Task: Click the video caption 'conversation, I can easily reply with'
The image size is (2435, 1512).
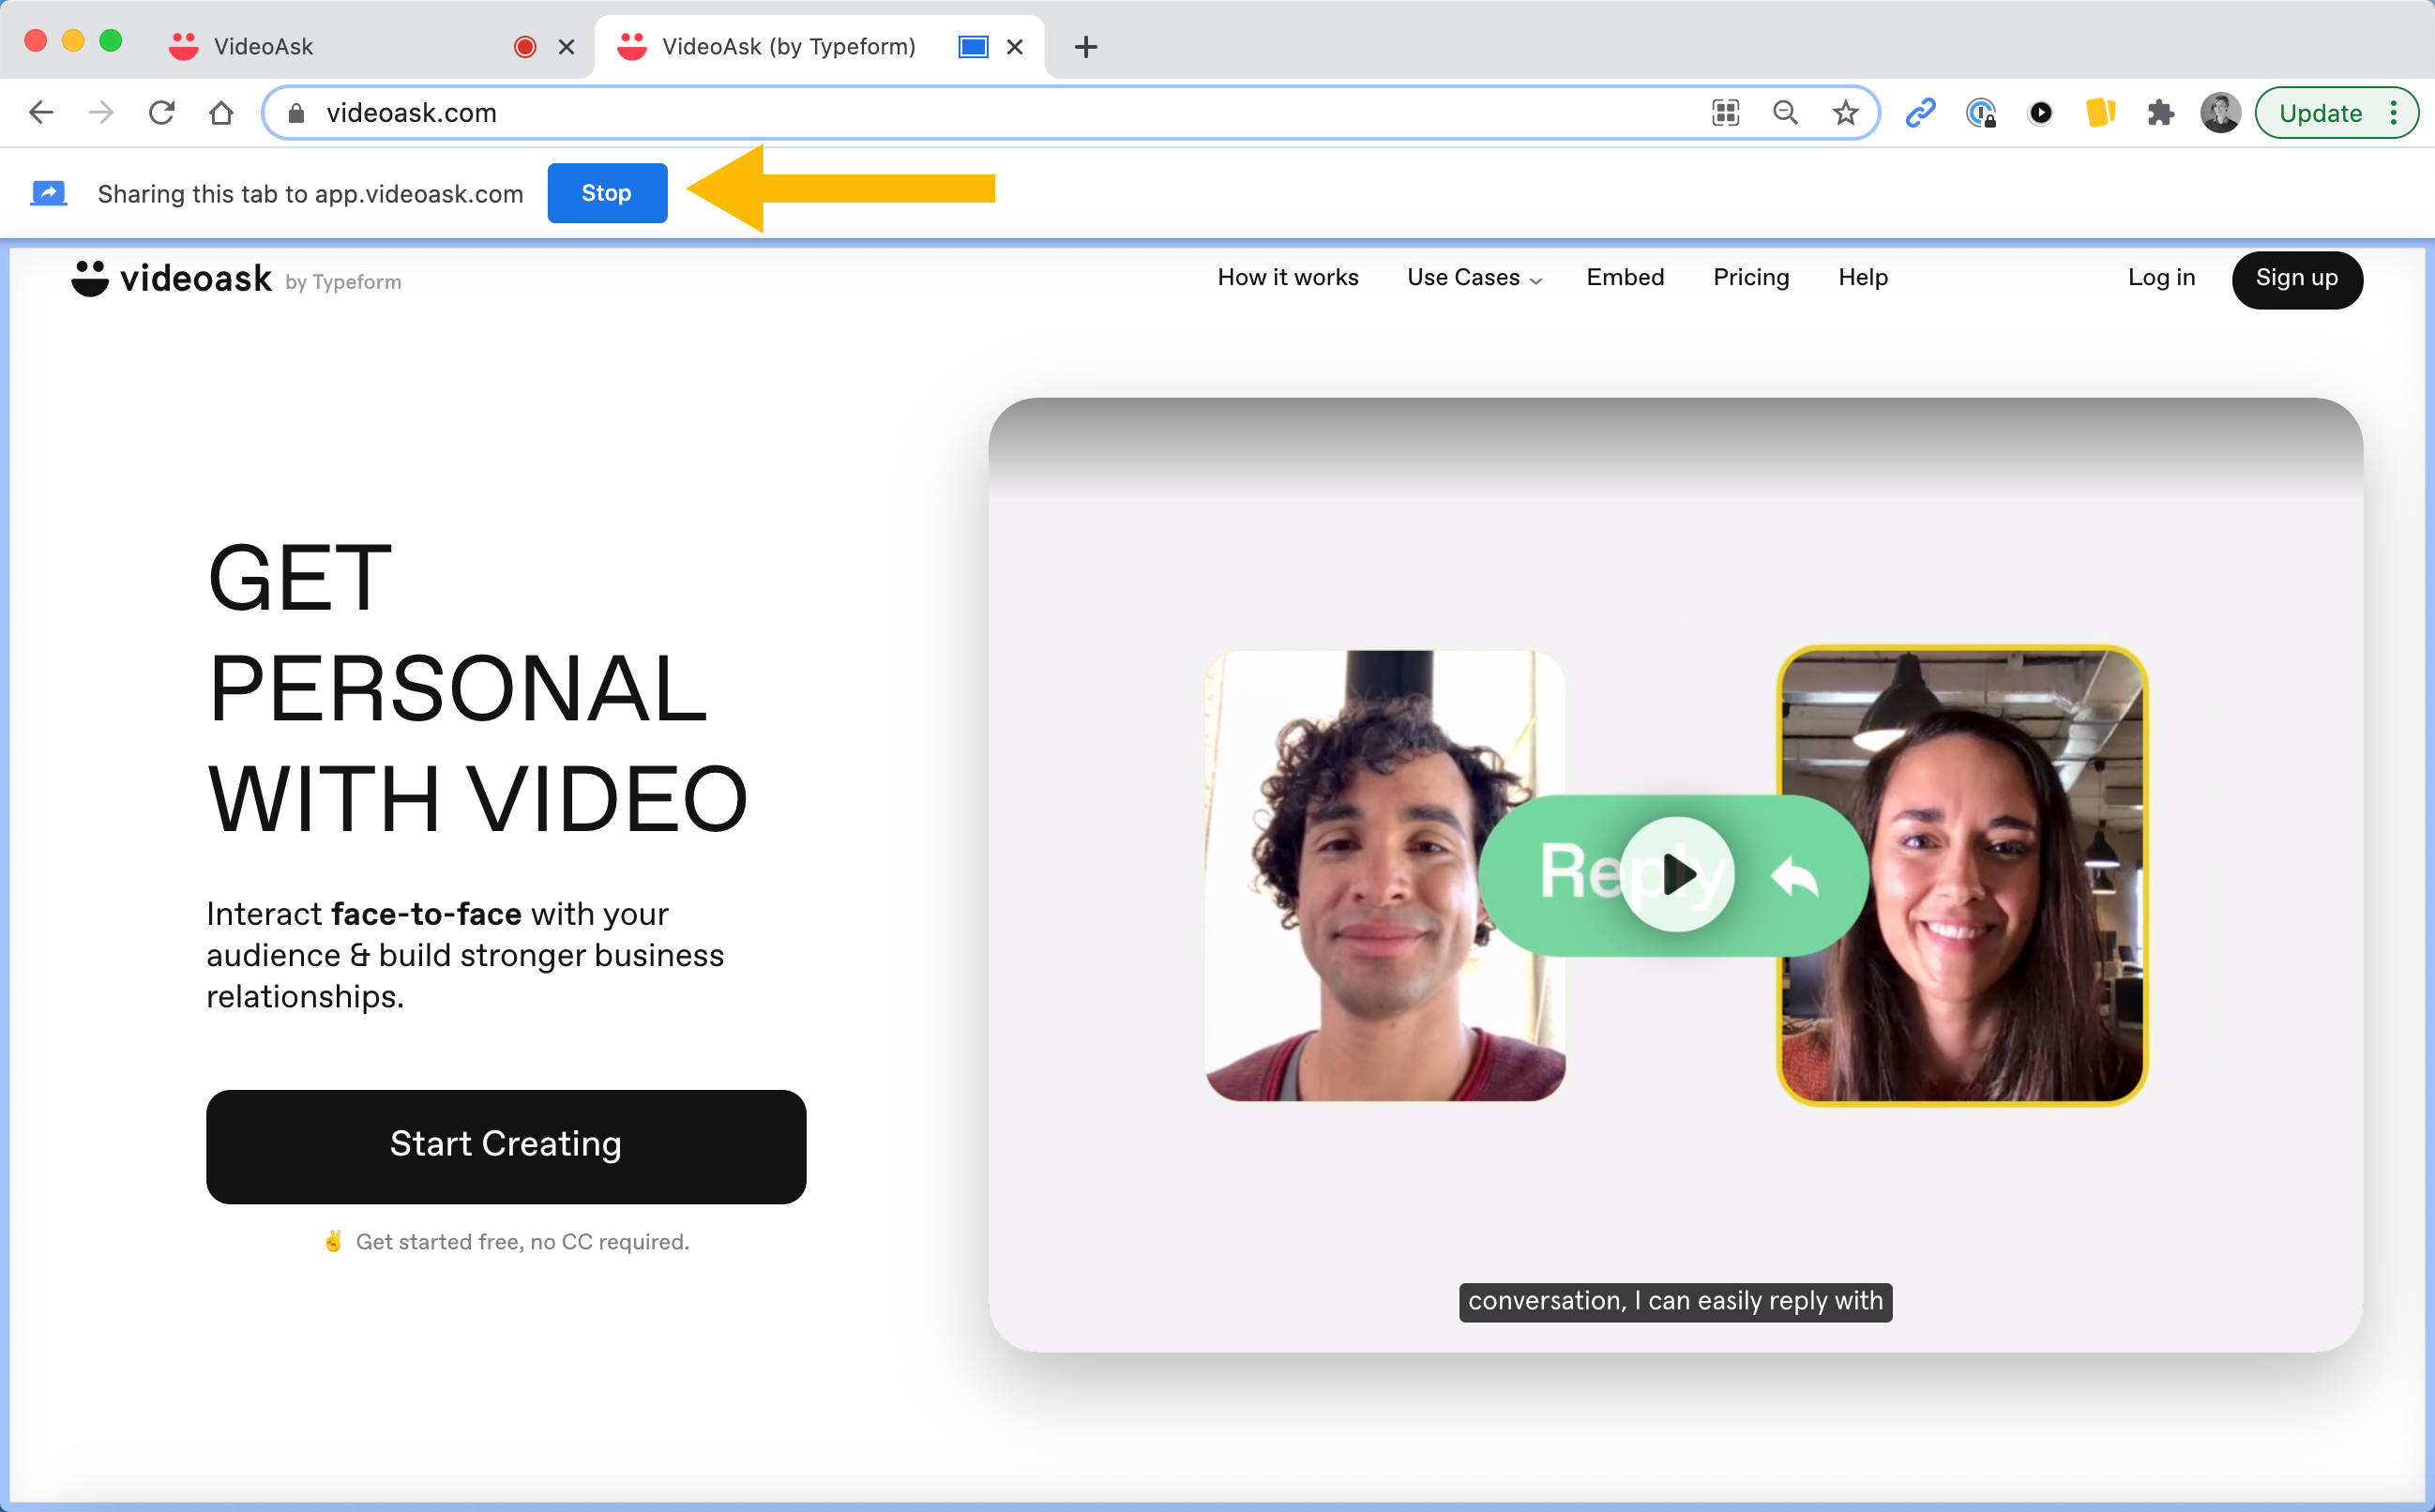Action: (x=1675, y=1301)
